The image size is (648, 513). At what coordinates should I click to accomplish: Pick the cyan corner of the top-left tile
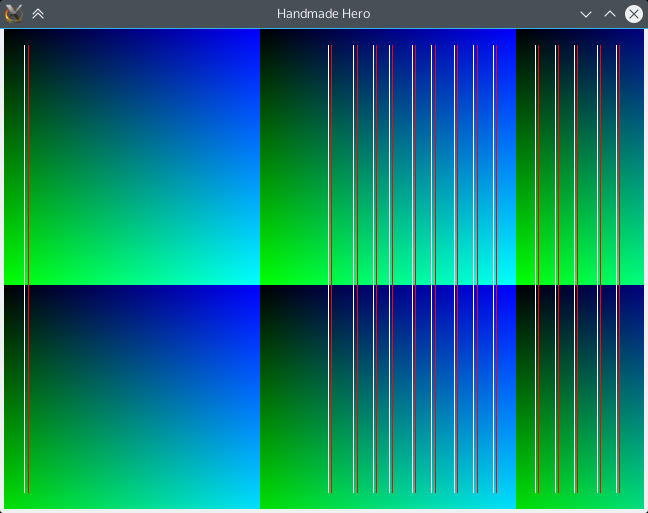pyautogui.click(x=254, y=279)
